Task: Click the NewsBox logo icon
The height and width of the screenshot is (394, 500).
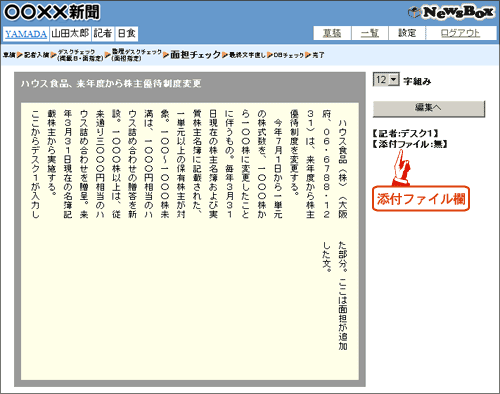Action: [451, 13]
